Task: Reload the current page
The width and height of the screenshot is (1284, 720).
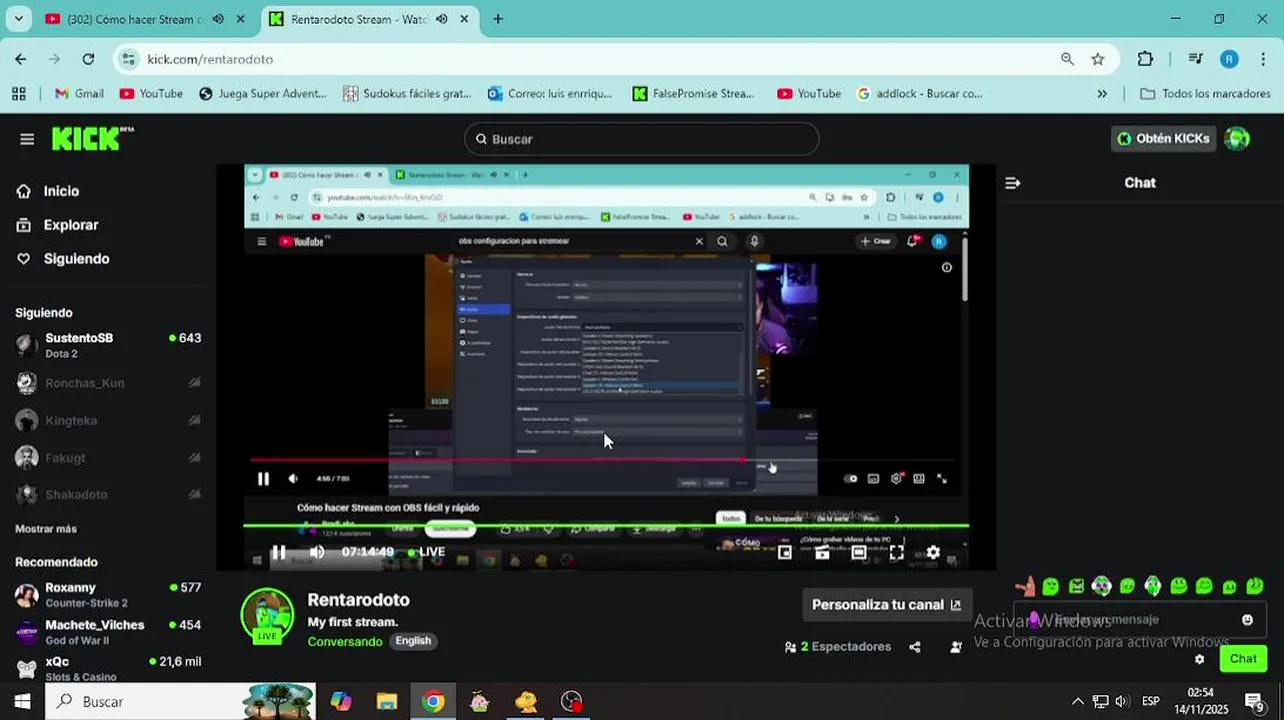Action: [88, 59]
